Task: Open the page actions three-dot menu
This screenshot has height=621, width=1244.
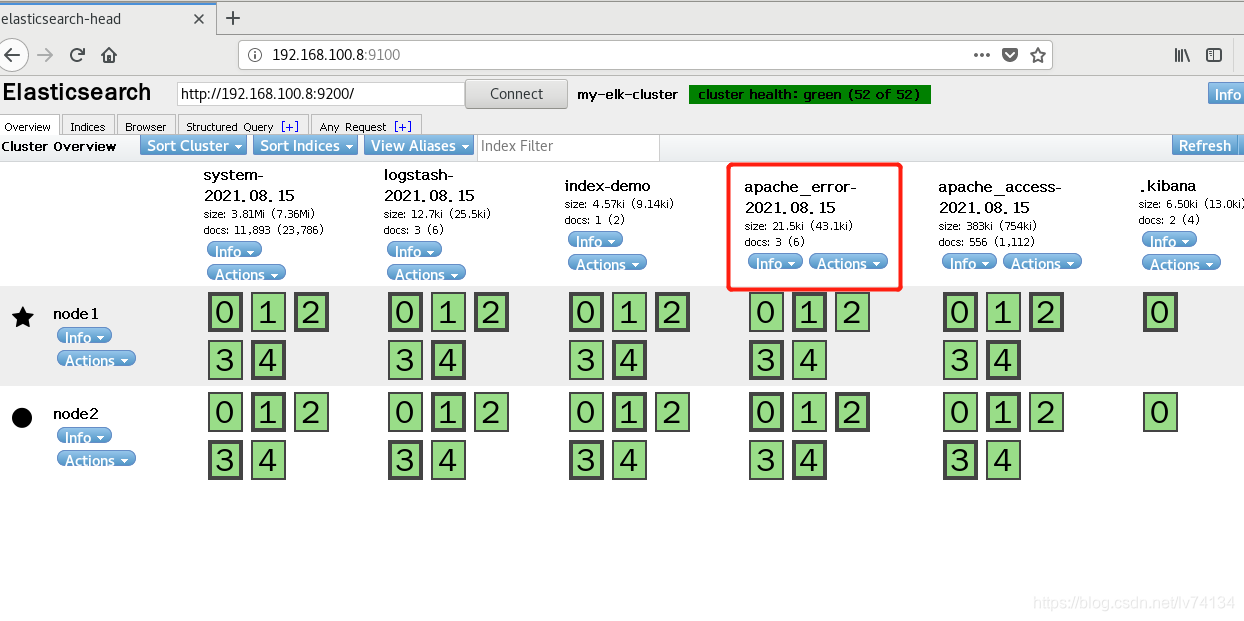Action: tap(982, 55)
